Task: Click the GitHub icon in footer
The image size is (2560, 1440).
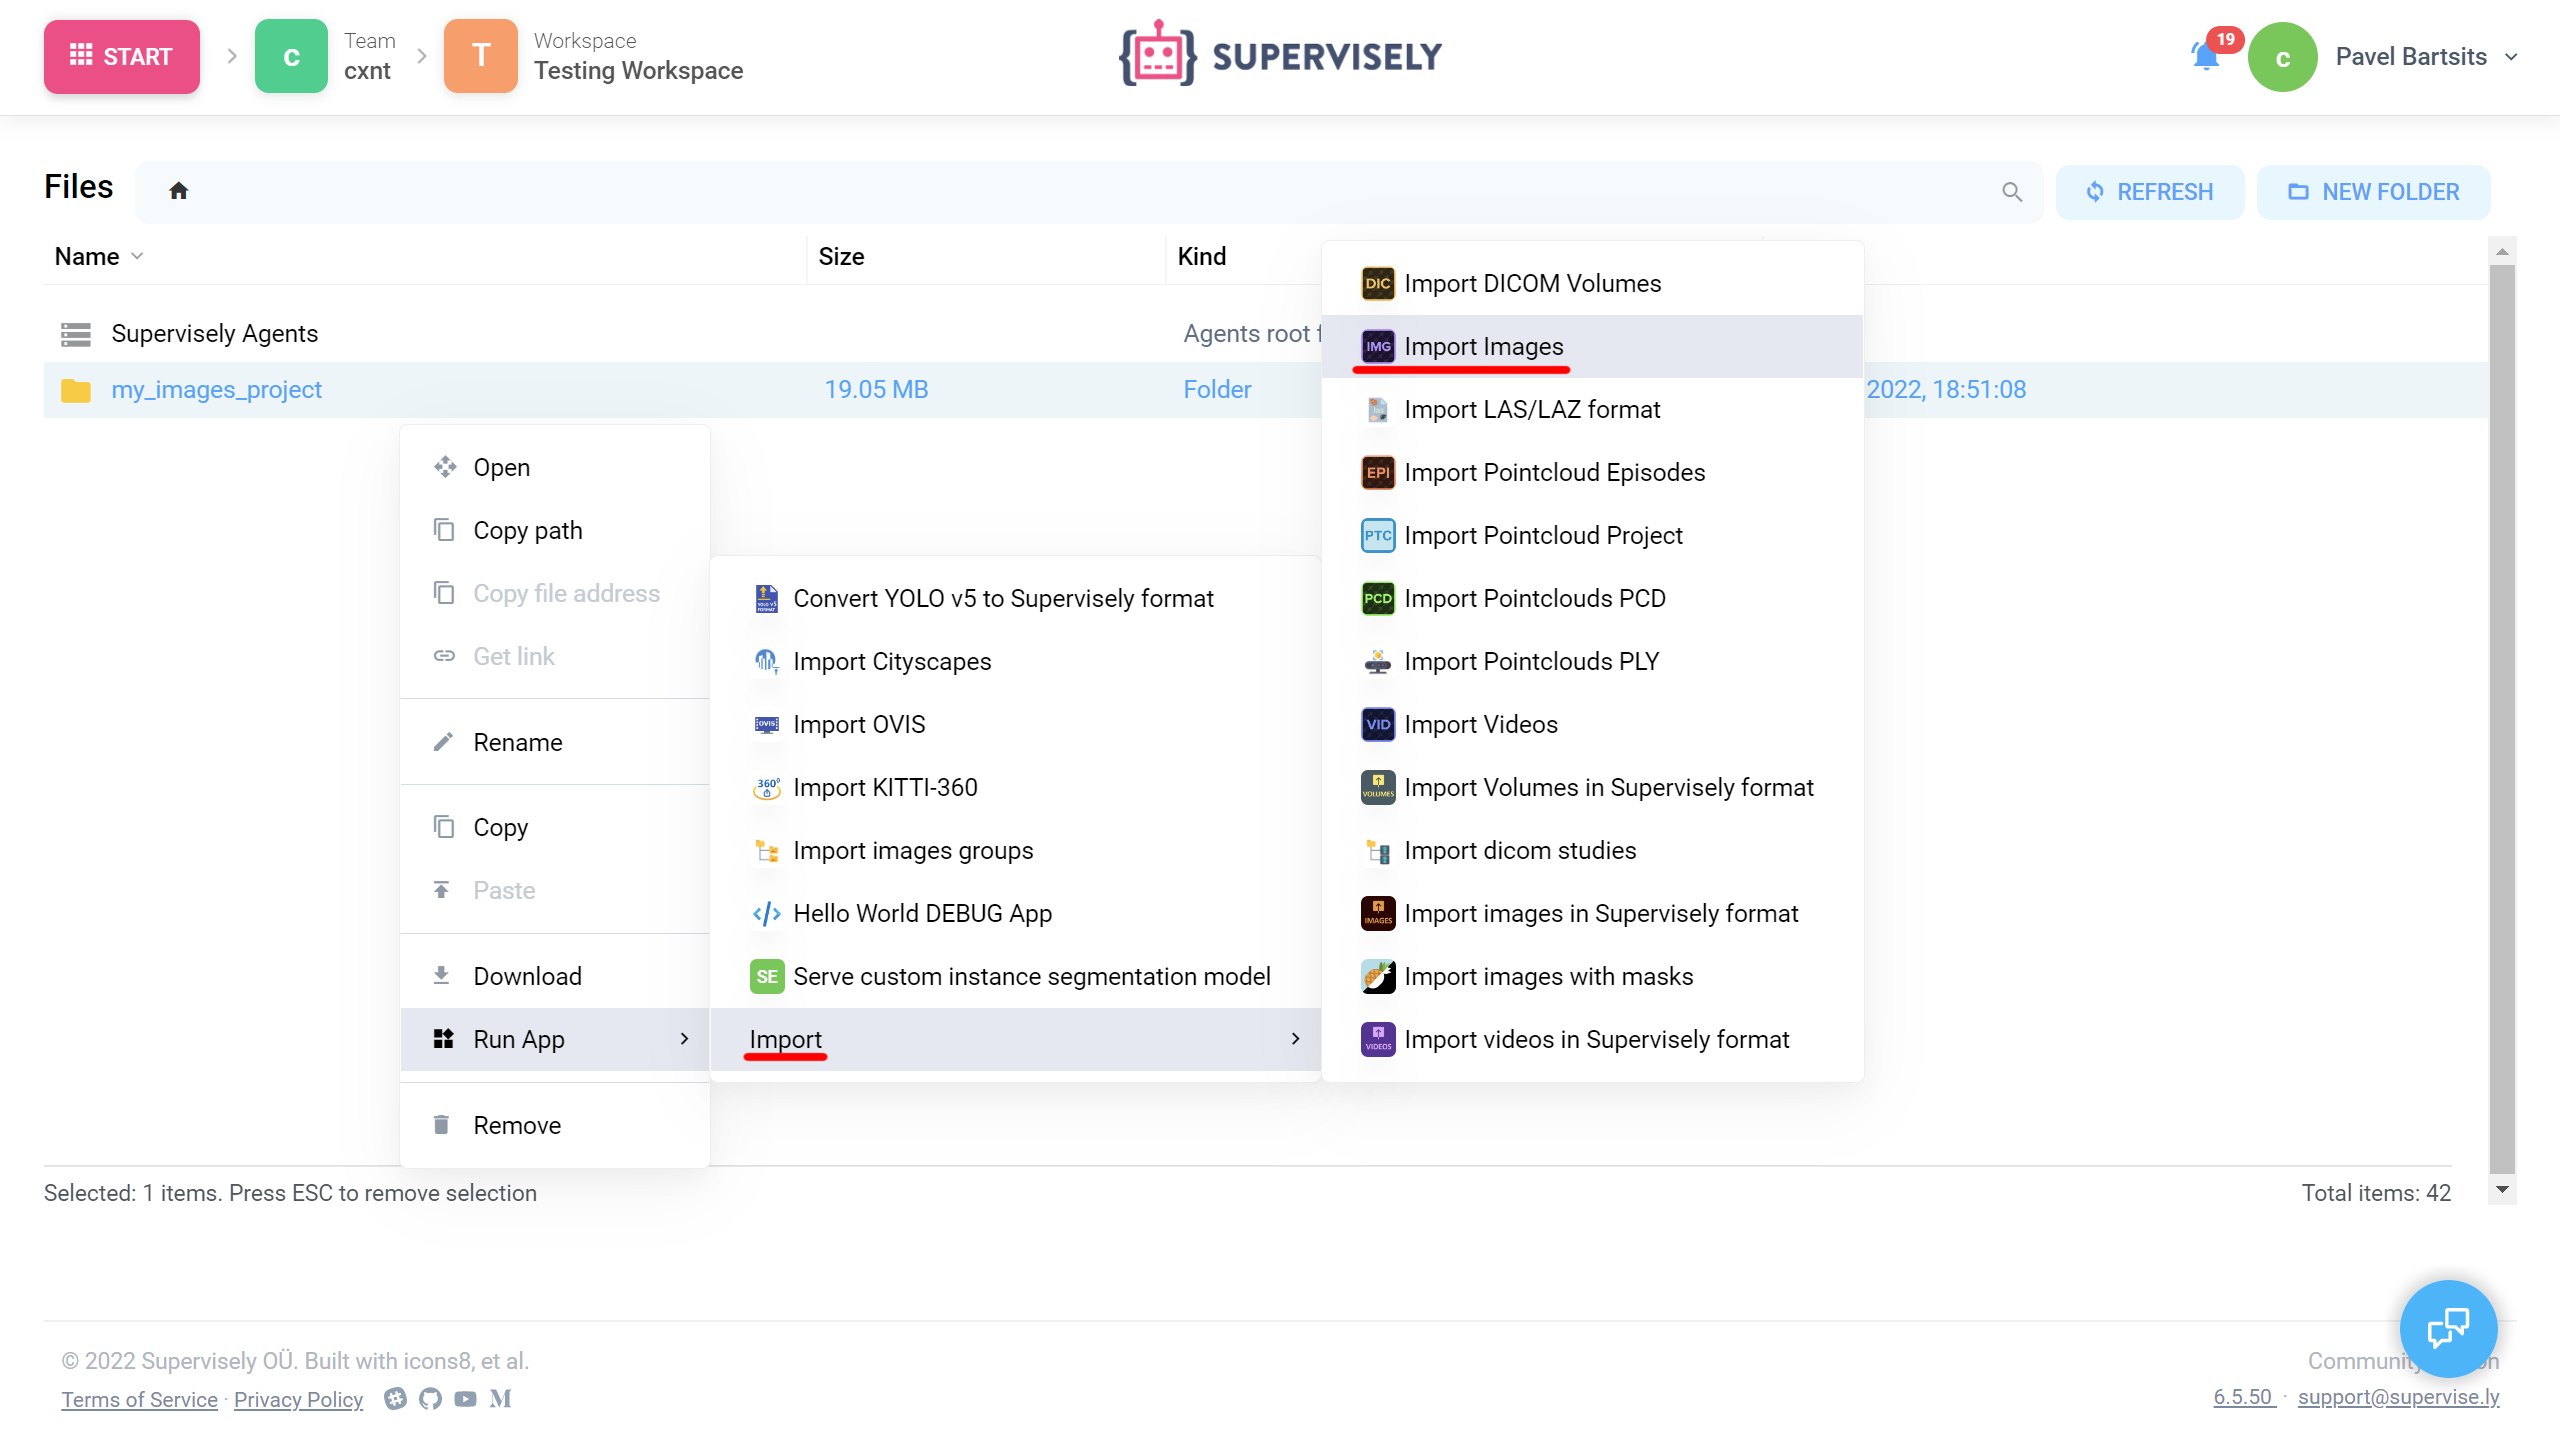Action: 430,1399
